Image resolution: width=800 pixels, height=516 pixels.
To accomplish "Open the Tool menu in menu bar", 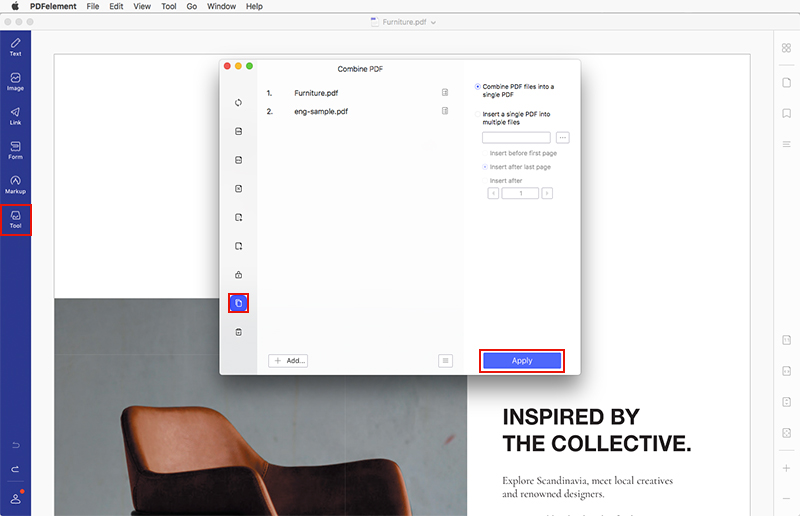I will click(x=169, y=6).
